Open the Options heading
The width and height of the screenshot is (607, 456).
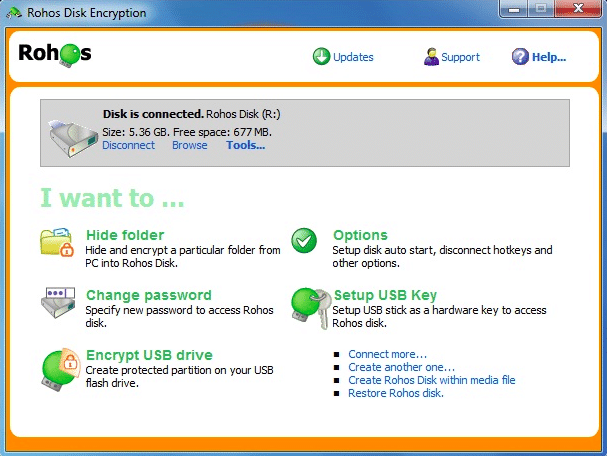[x=360, y=235]
